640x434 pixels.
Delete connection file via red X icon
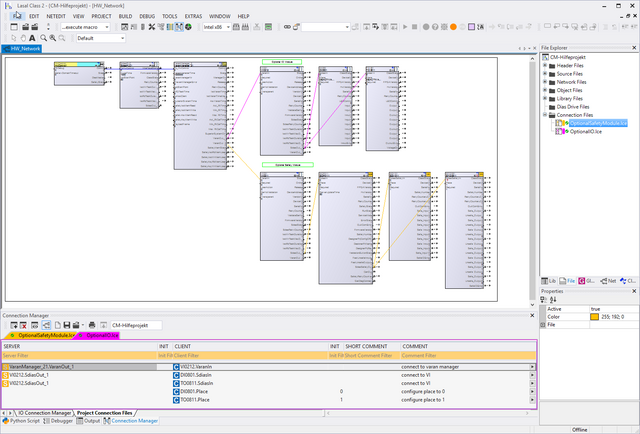pyautogui.click(x=23, y=325)
